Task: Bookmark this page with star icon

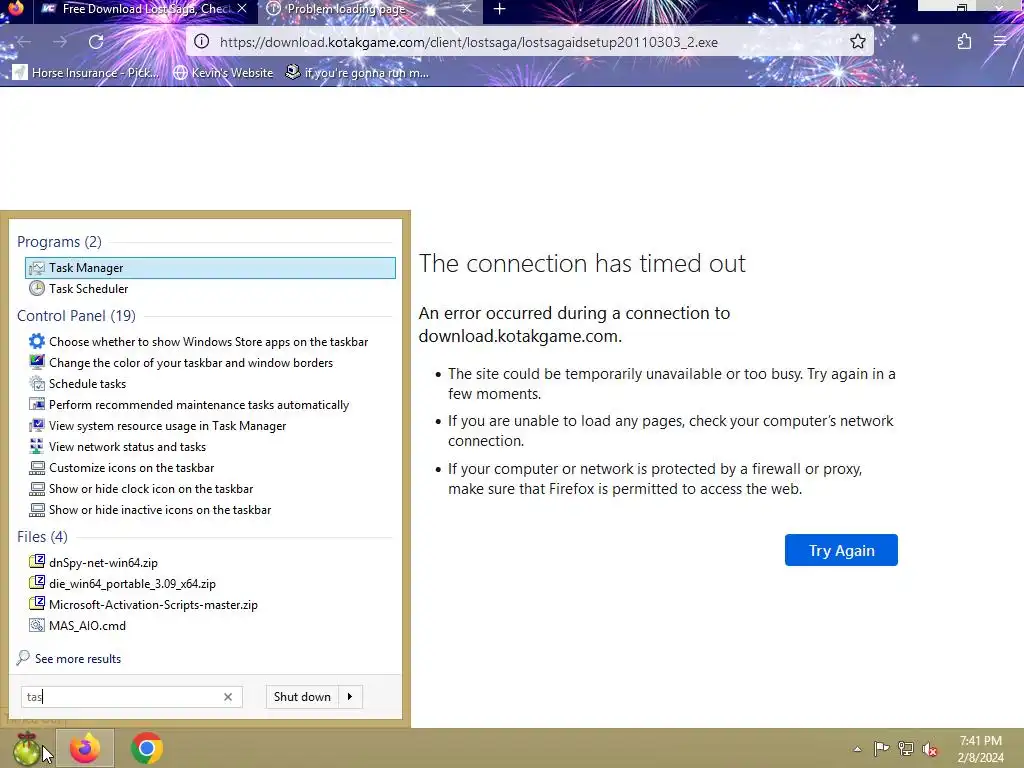Action: click(x=858, y=42)
